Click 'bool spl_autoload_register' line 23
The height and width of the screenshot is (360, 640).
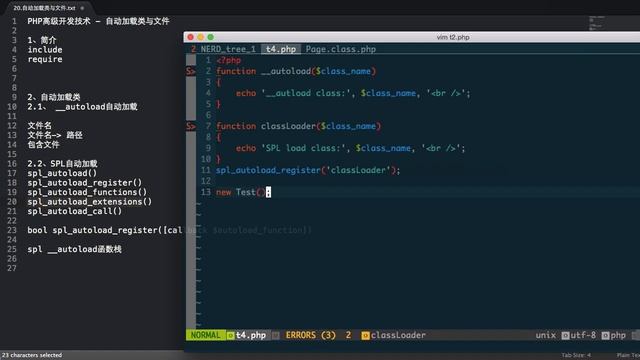(105, 230)
